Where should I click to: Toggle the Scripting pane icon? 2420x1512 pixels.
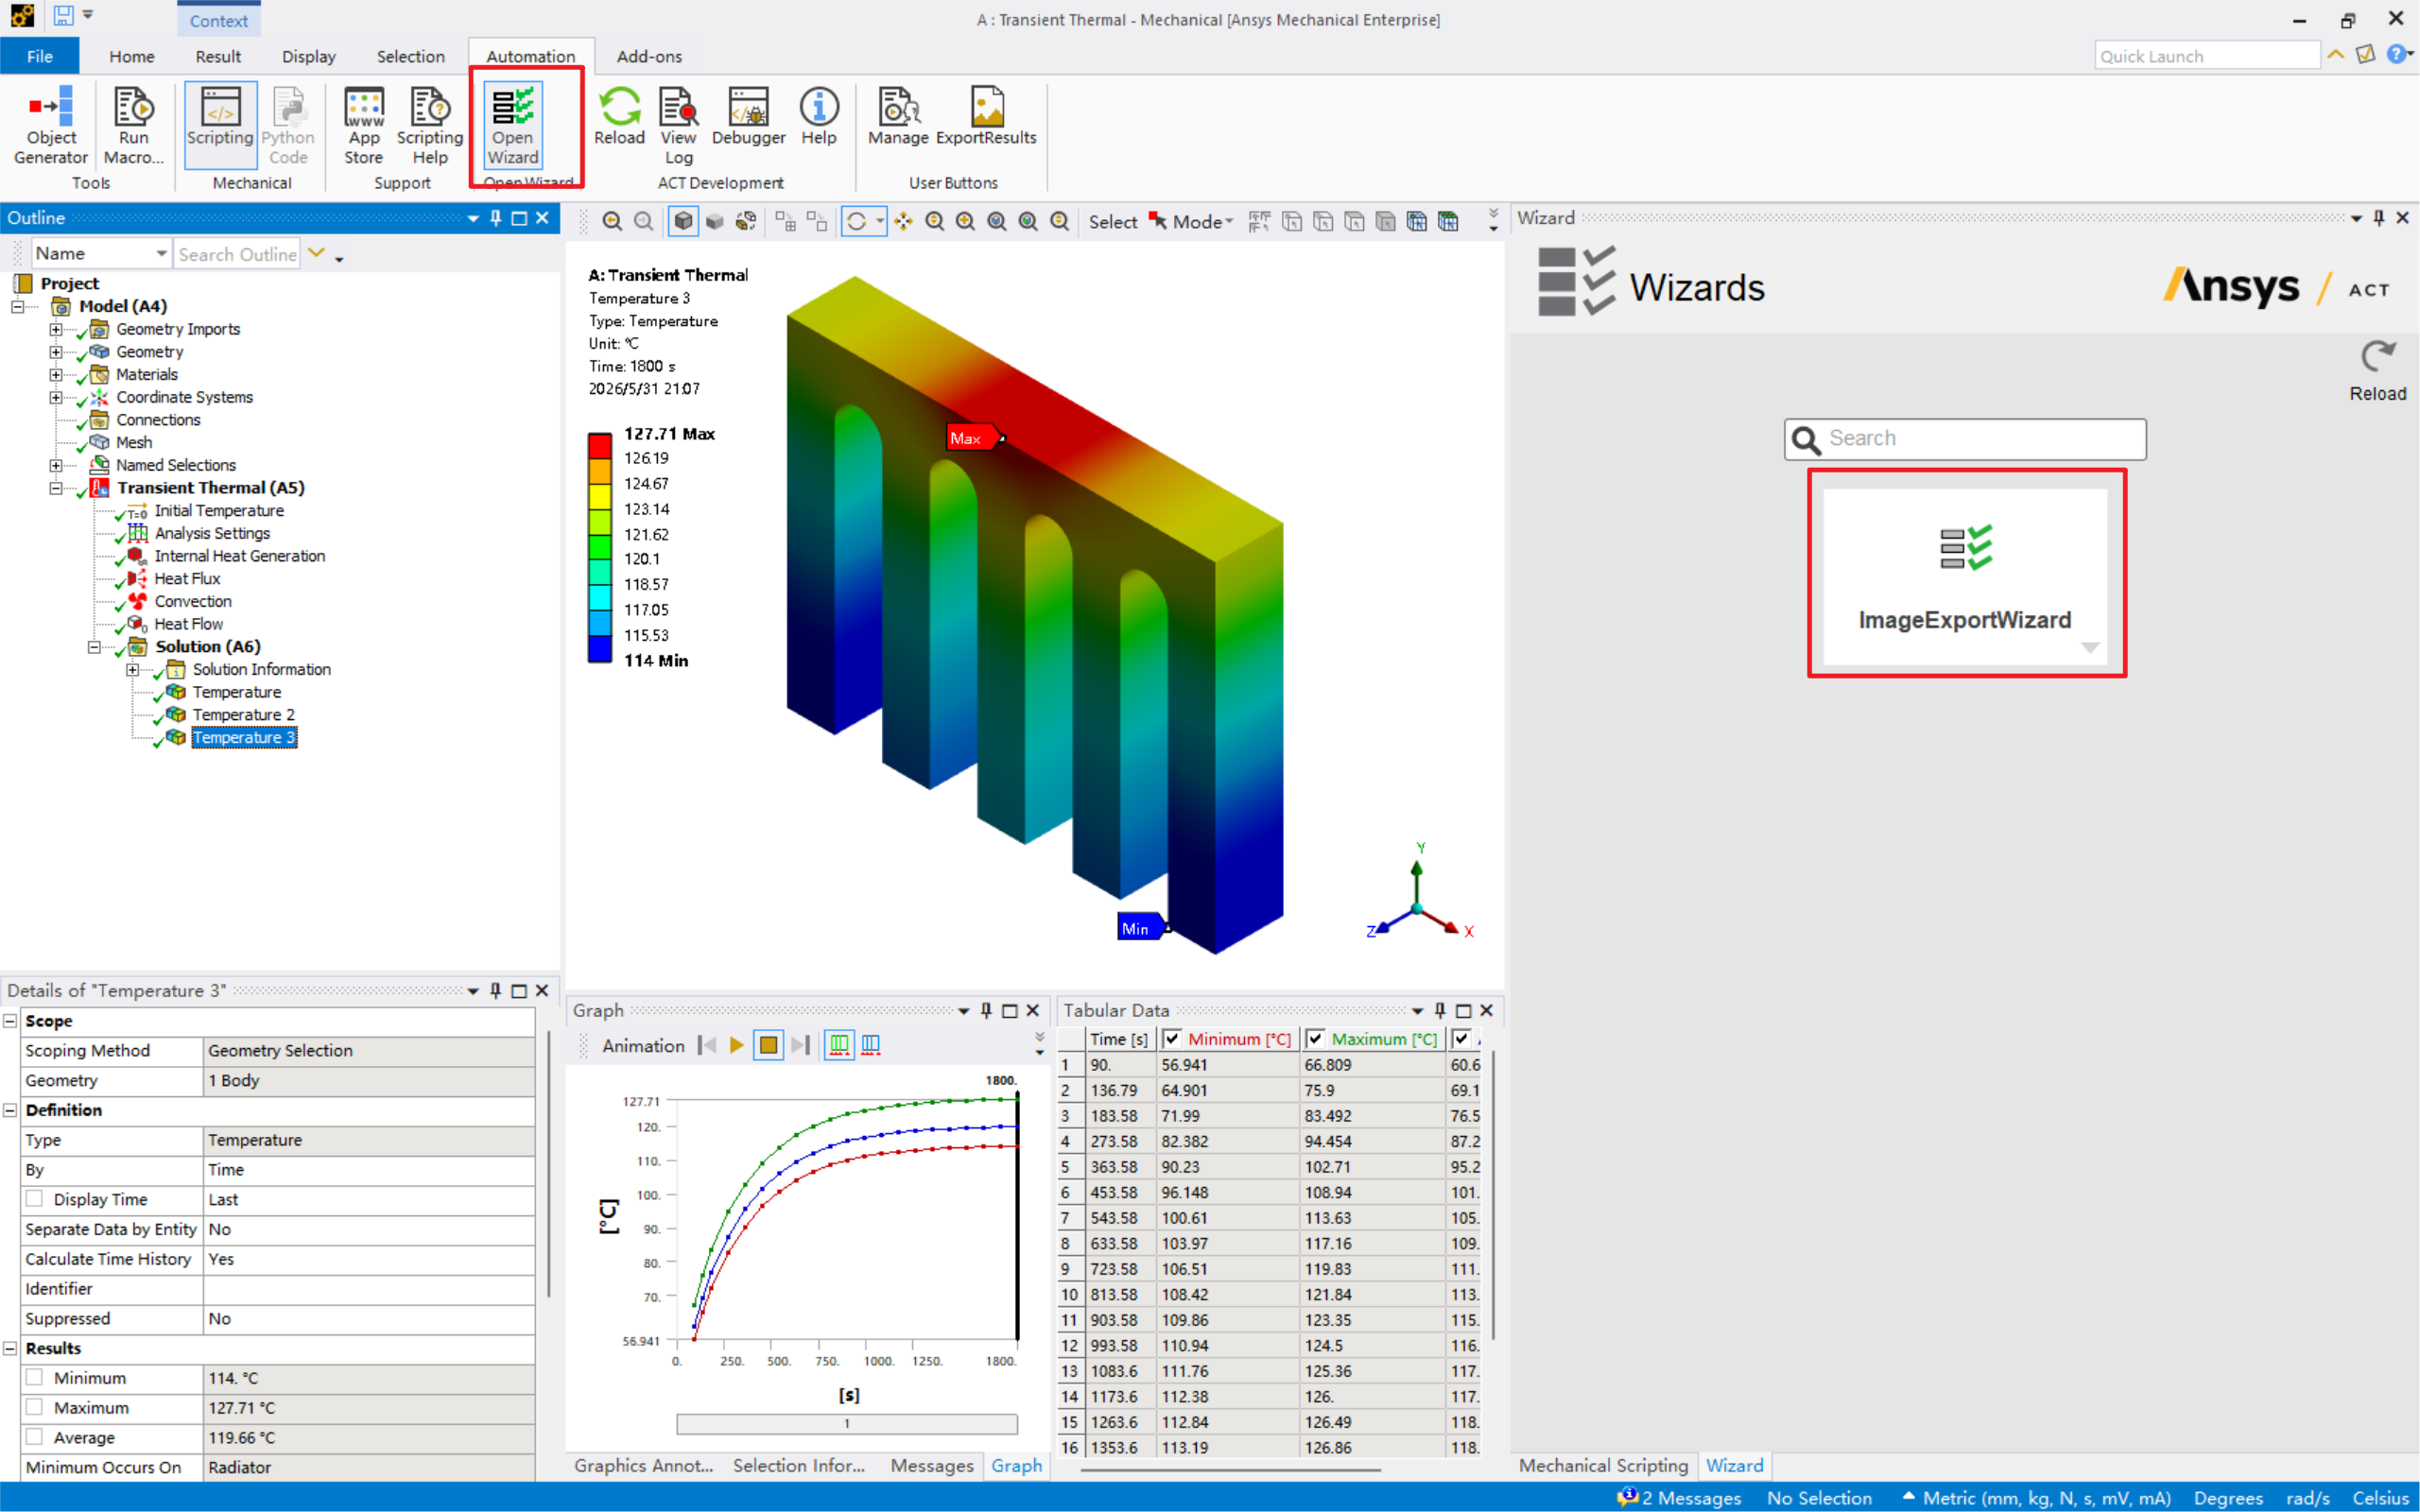(x=220, y=125)
